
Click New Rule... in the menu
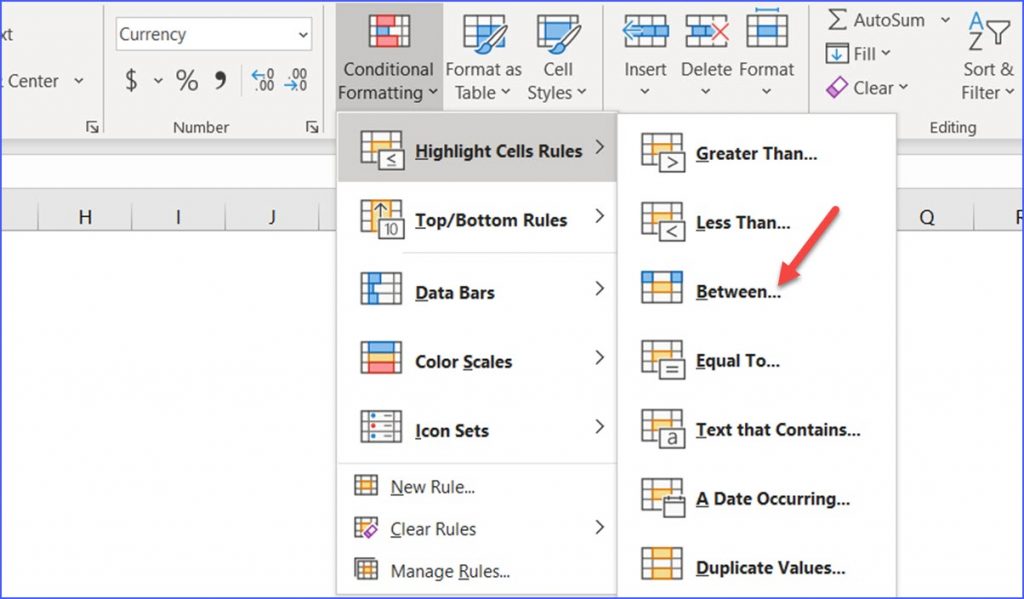(x=432, y=487)
